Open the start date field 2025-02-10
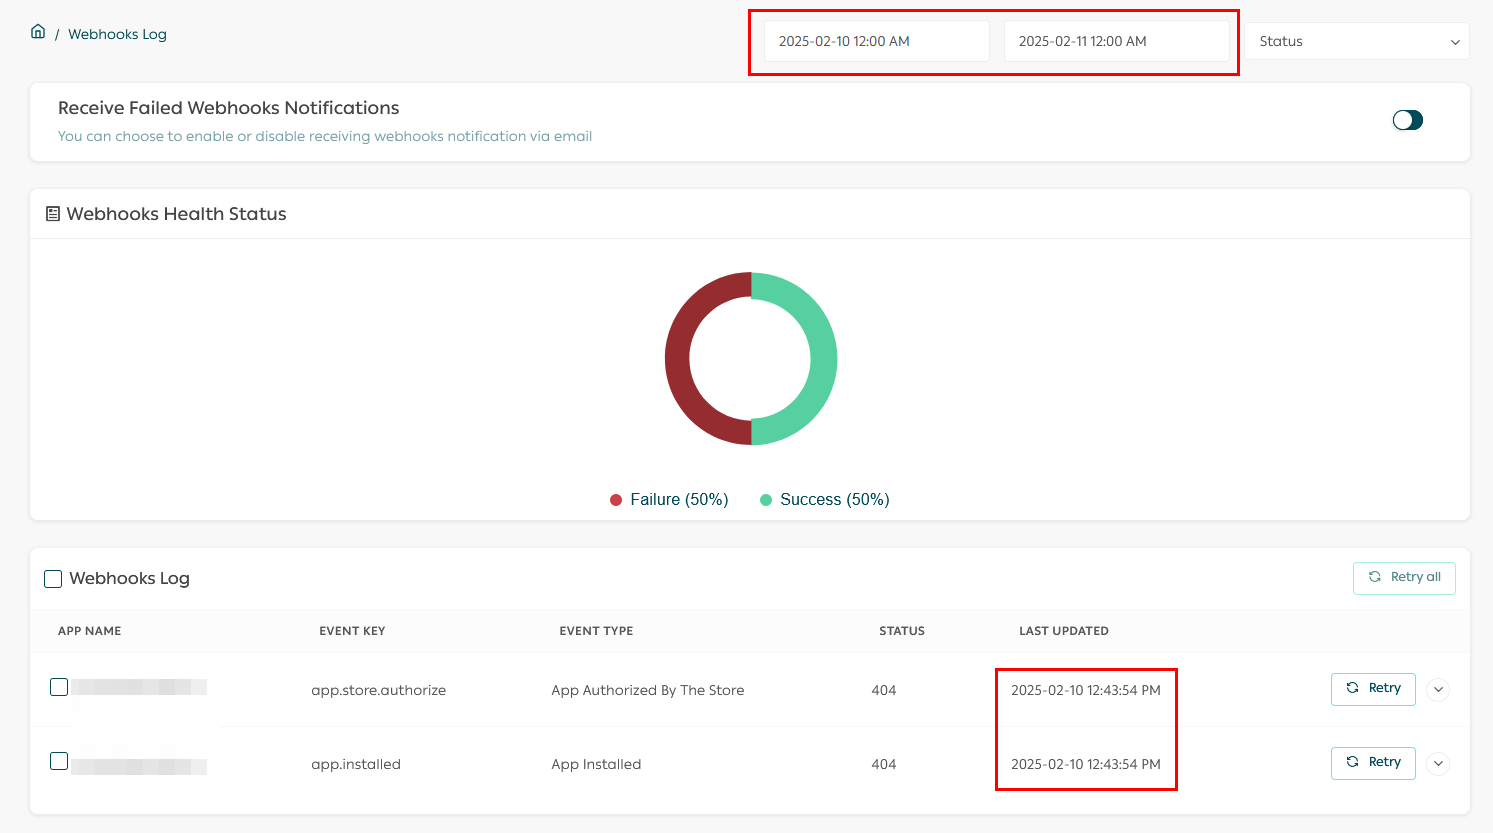Screen dimensions: 1493x833 877,41
